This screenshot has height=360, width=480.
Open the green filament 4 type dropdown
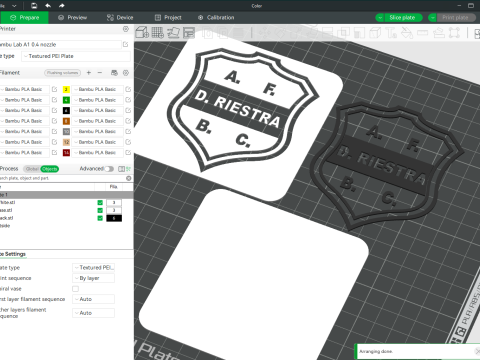[97, 100]
